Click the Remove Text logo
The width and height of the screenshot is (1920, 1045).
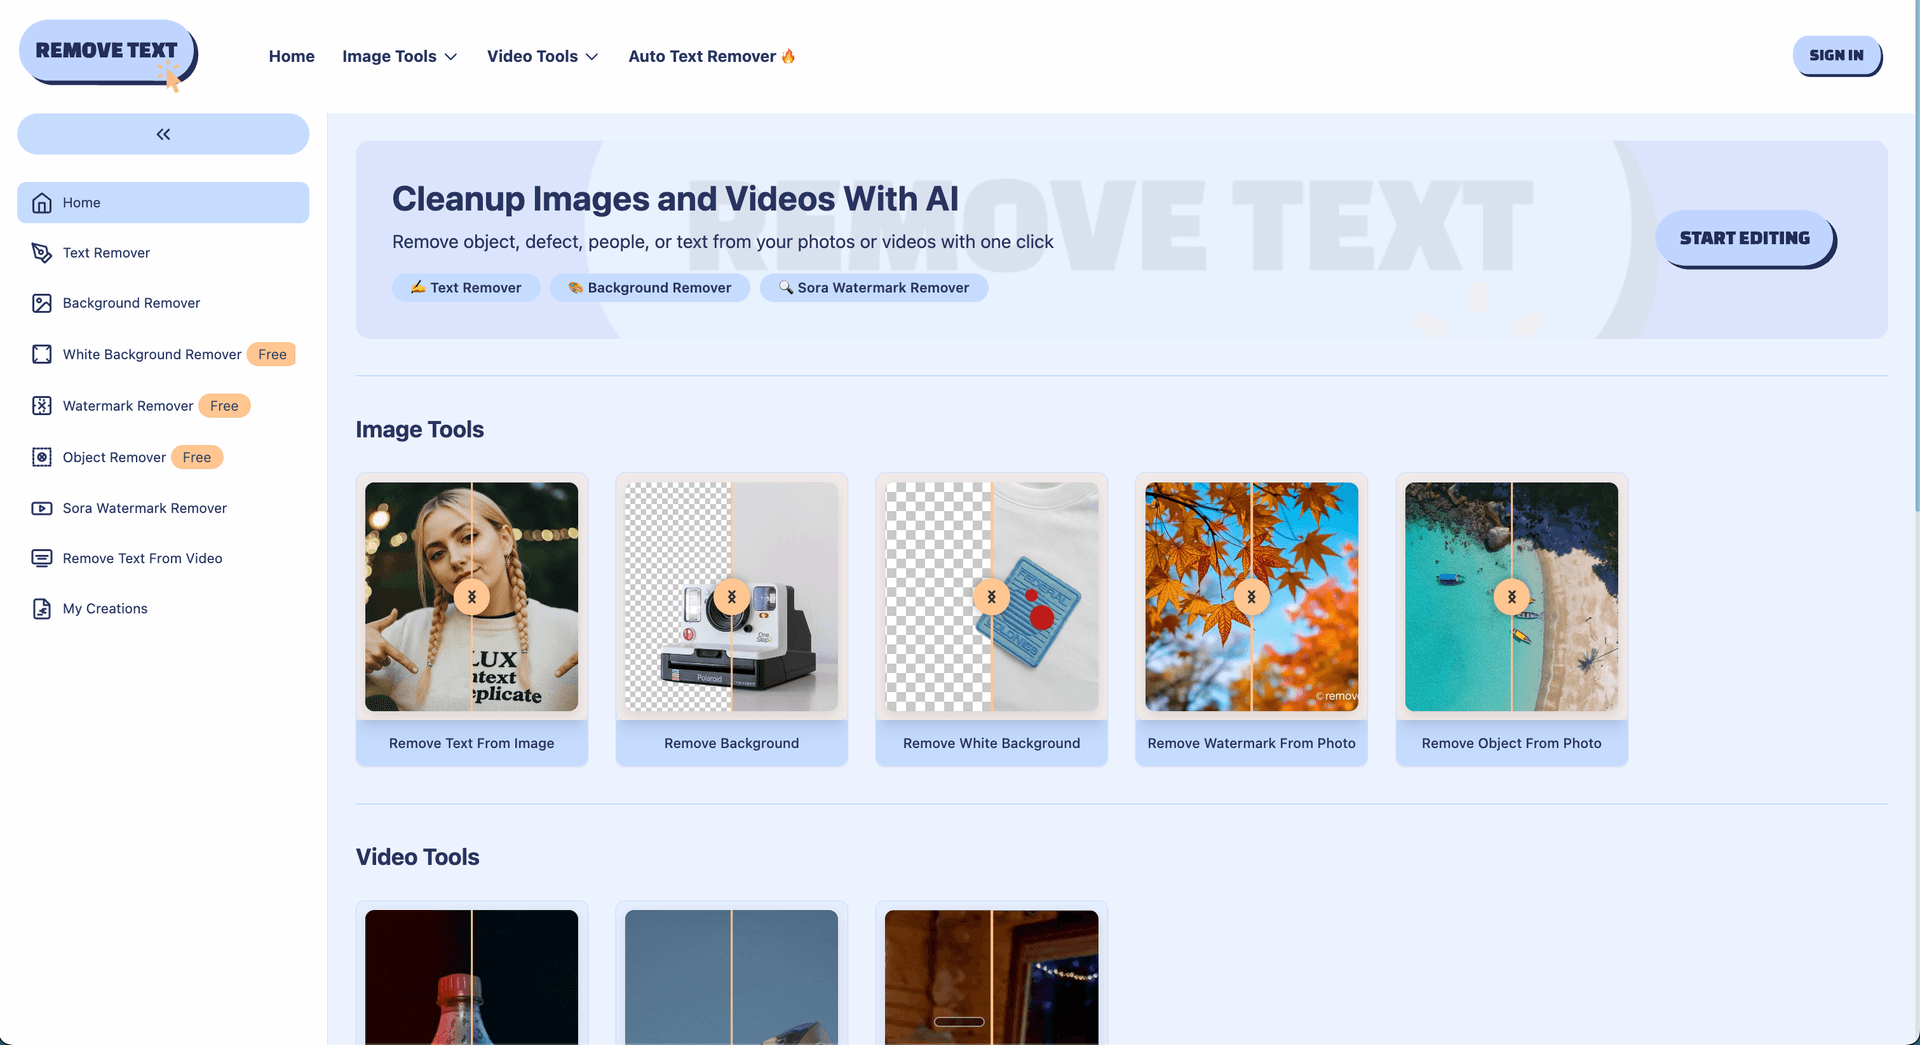point(107,52)
